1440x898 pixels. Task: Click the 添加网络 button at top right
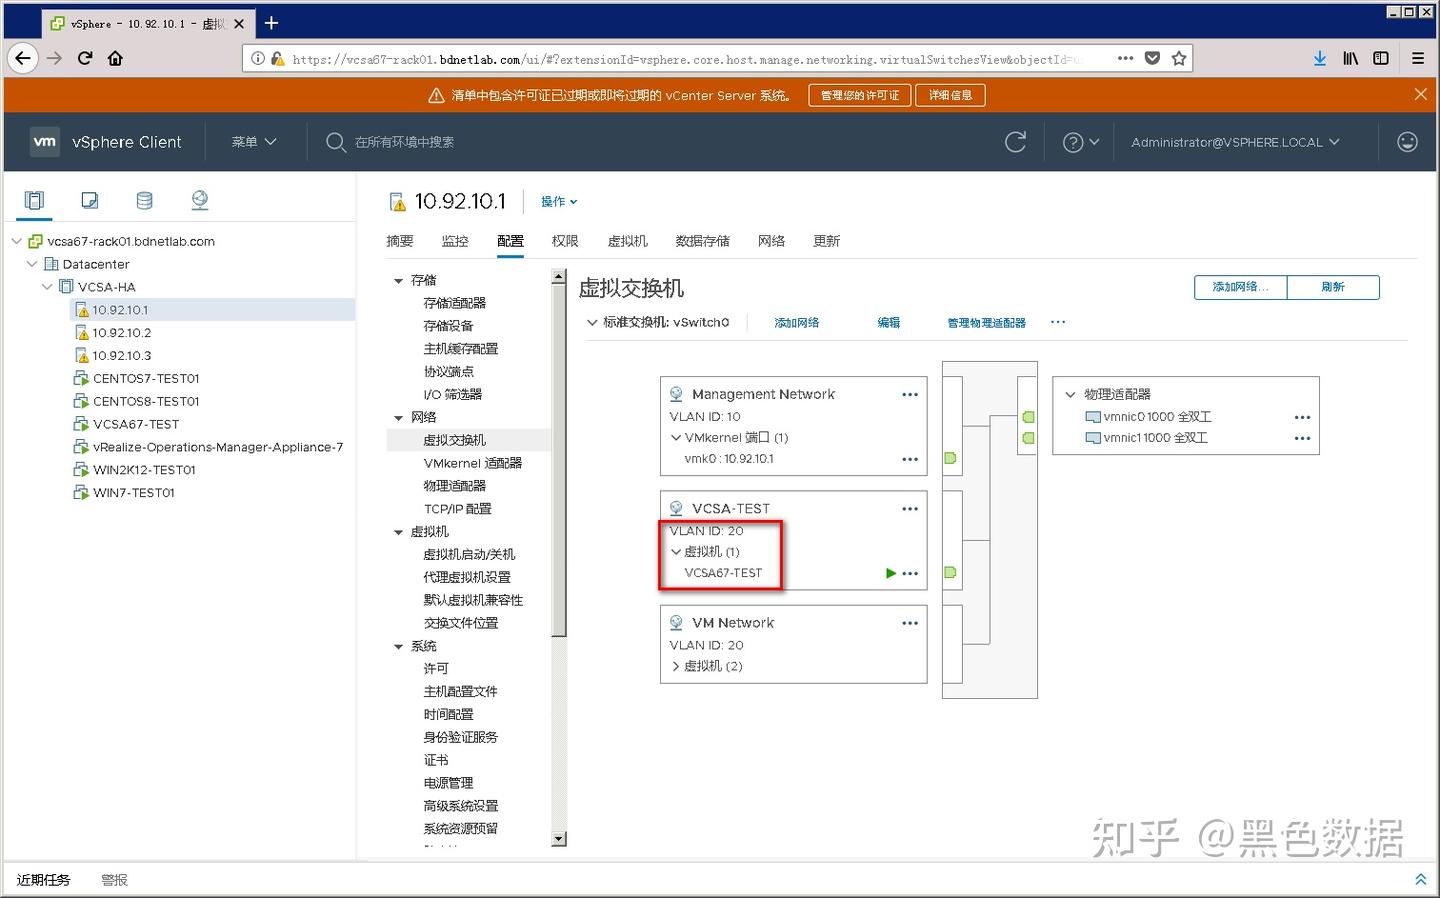click(x=1240, y=287)
